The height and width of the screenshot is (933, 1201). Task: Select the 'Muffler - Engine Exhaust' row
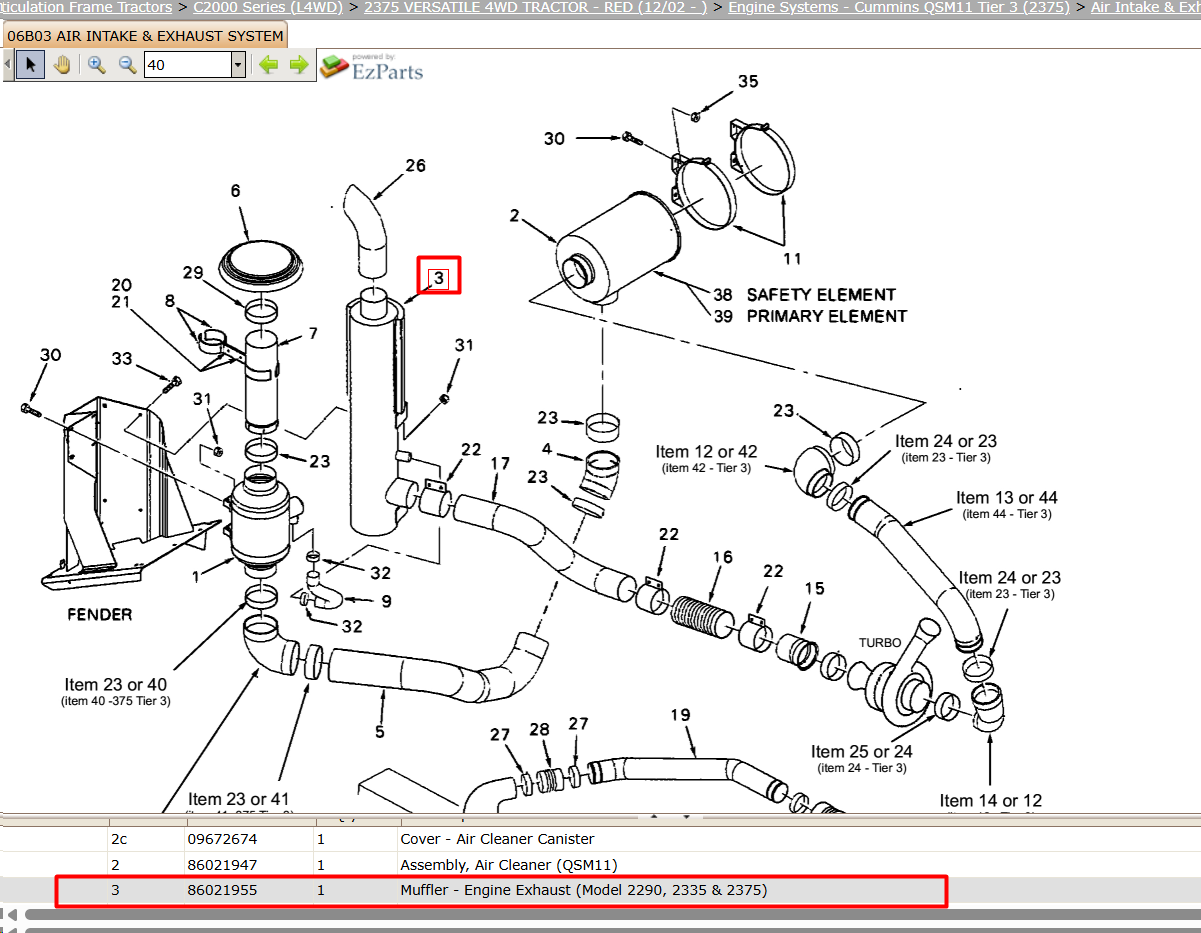click(x=600, y=890)
